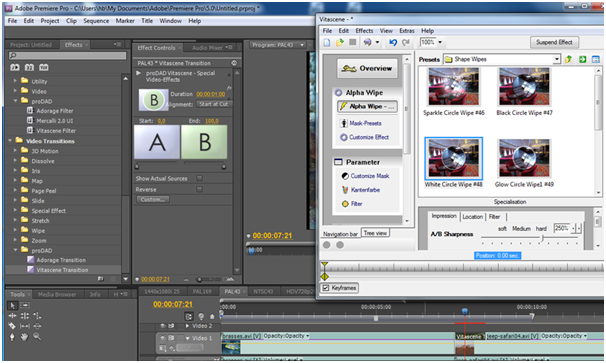The image size is (606, 363).
Task: Toggle the Reverse checkbox
Action: [199, 189]
